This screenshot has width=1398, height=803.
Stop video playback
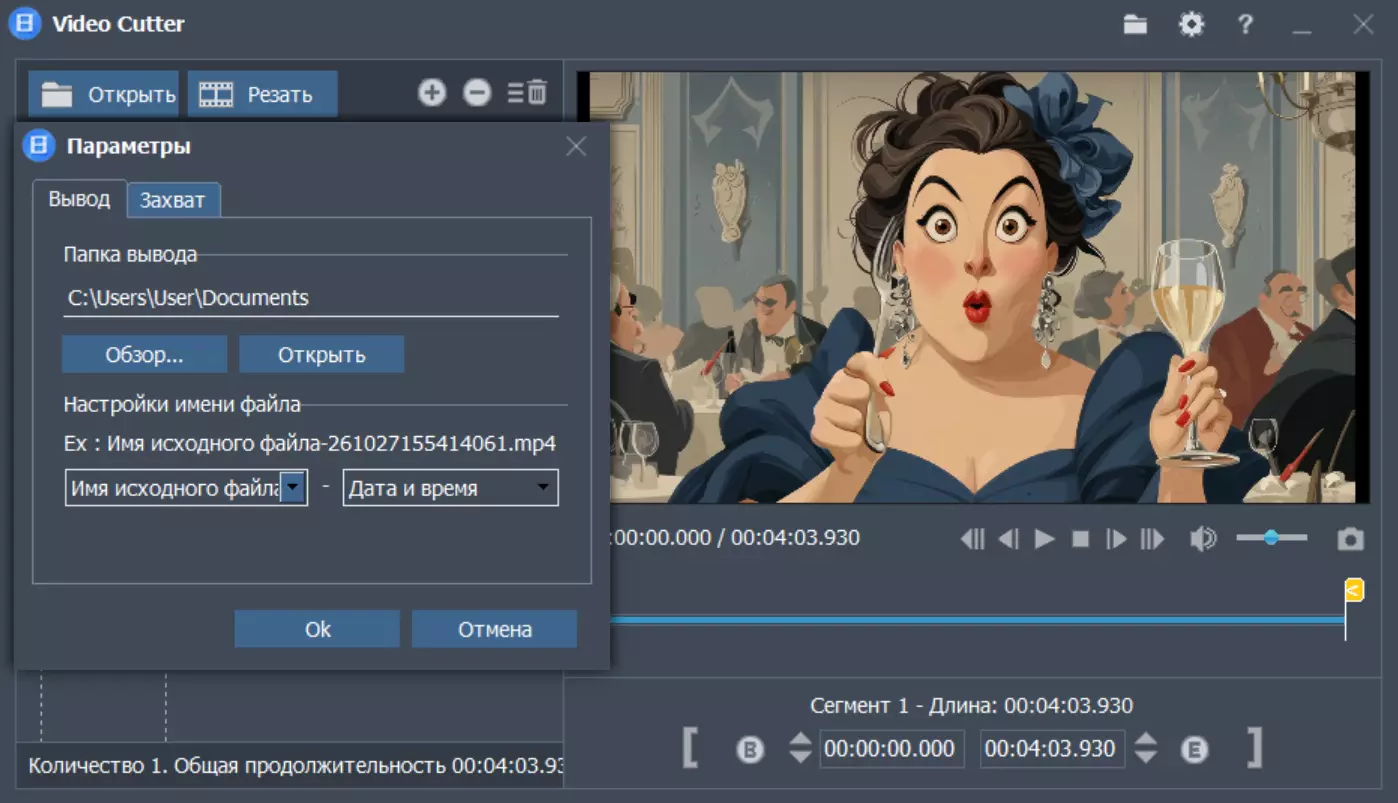point(1080,539)
